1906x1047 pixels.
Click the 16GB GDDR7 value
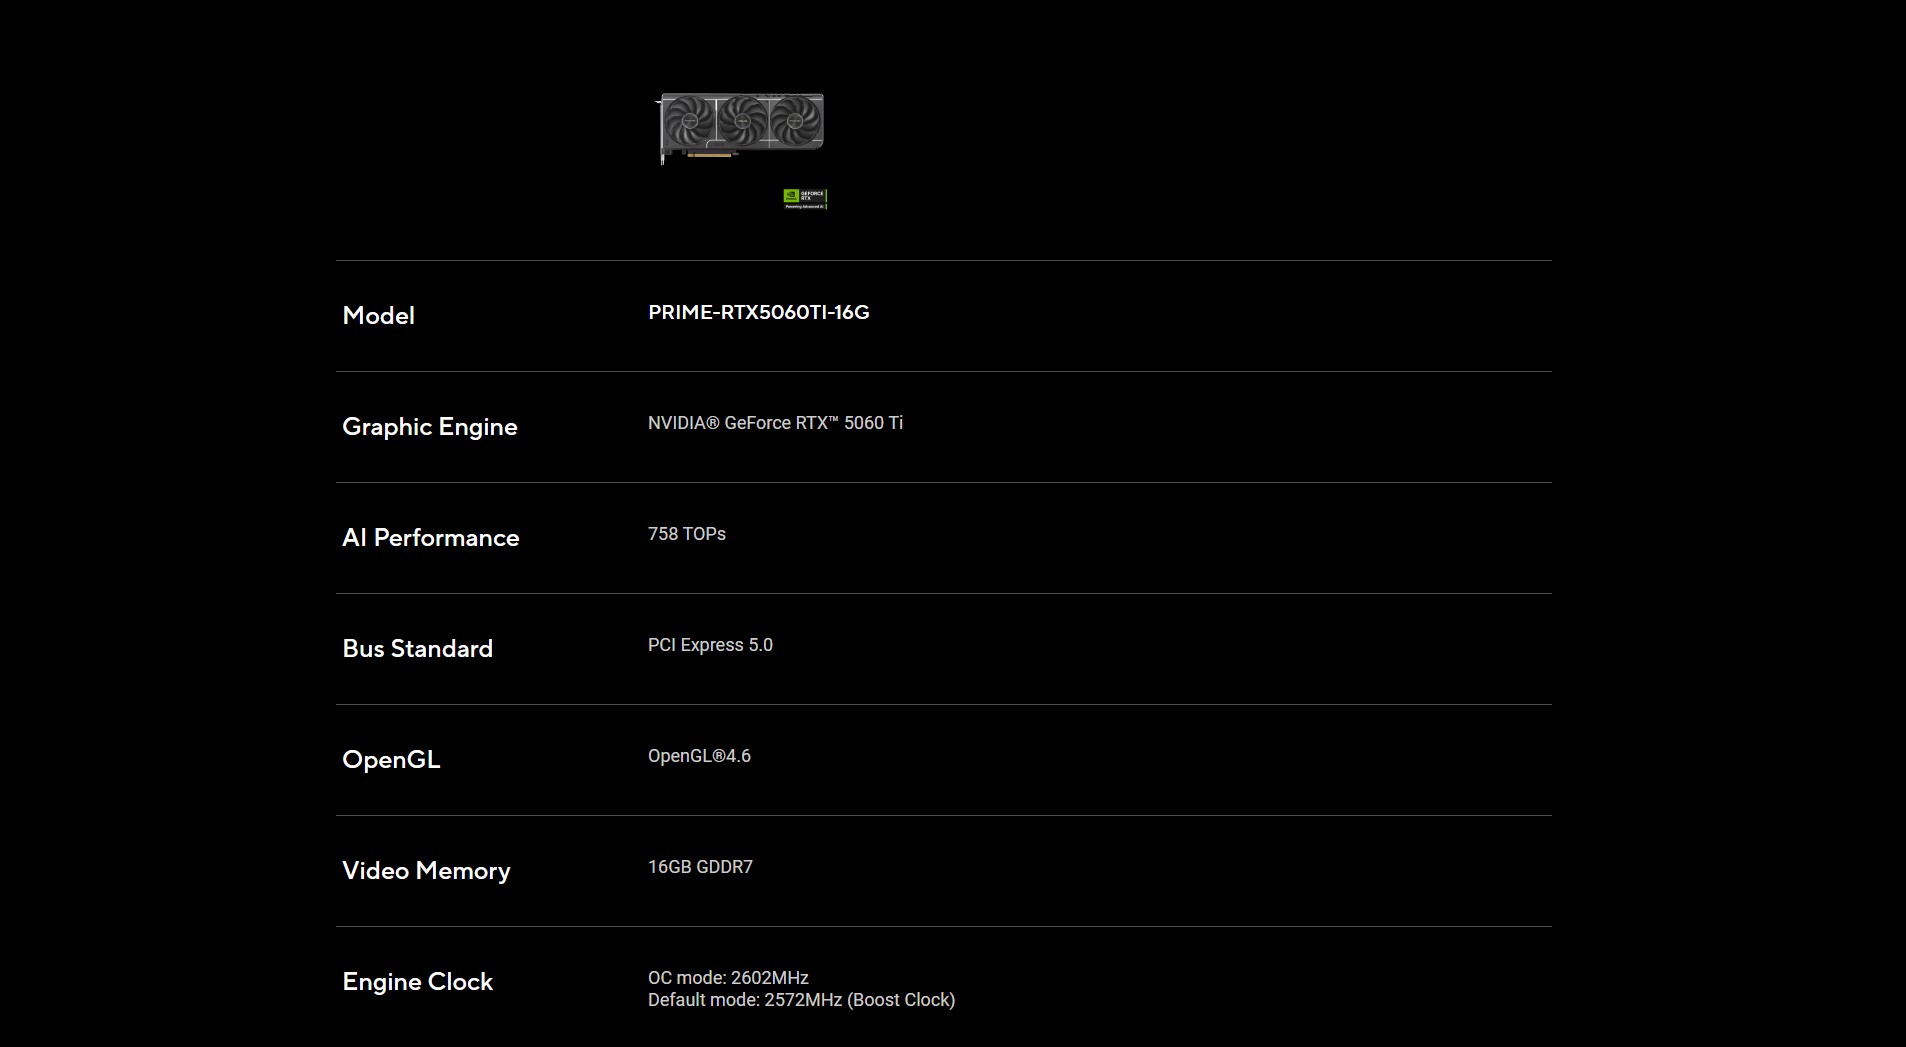700,867
